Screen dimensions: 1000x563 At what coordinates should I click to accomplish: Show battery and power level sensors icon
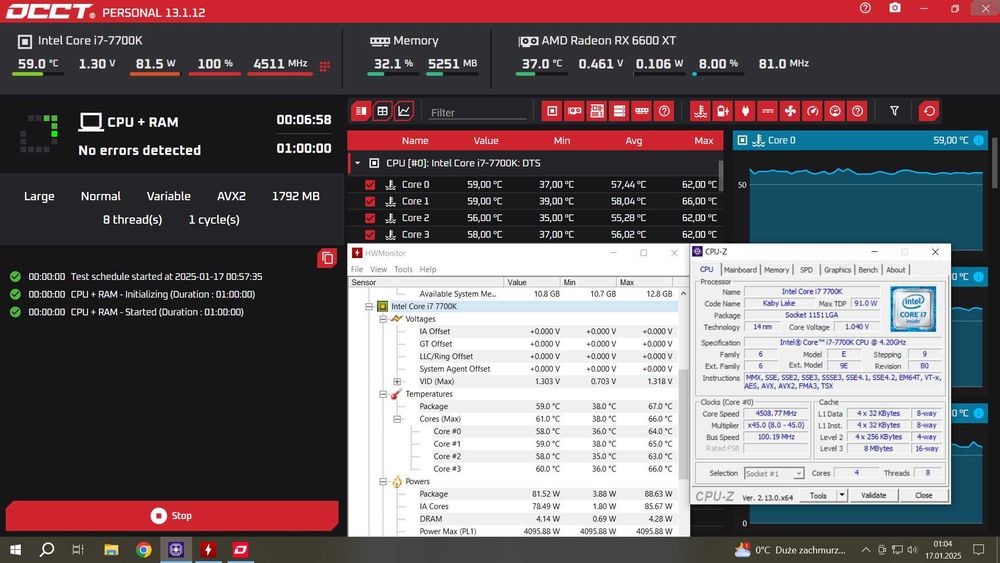(723, 111)
